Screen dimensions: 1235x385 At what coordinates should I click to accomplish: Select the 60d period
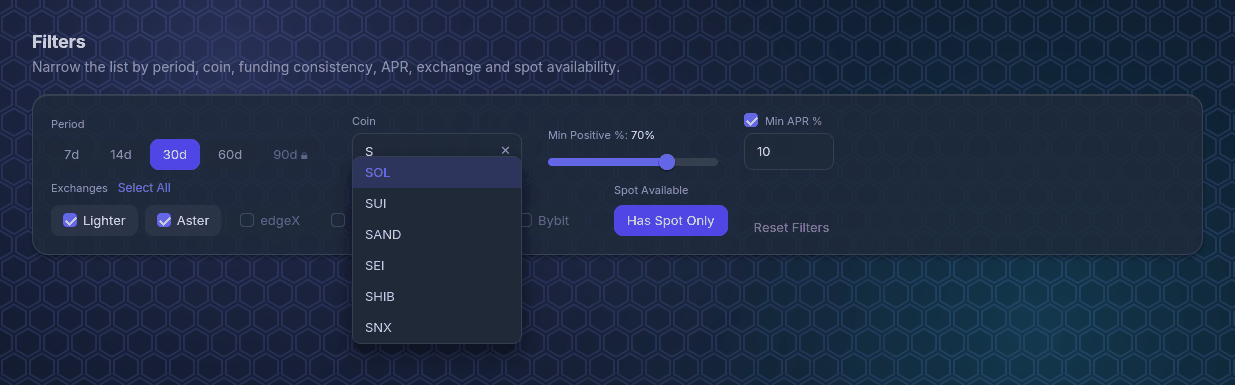point(230,155)
